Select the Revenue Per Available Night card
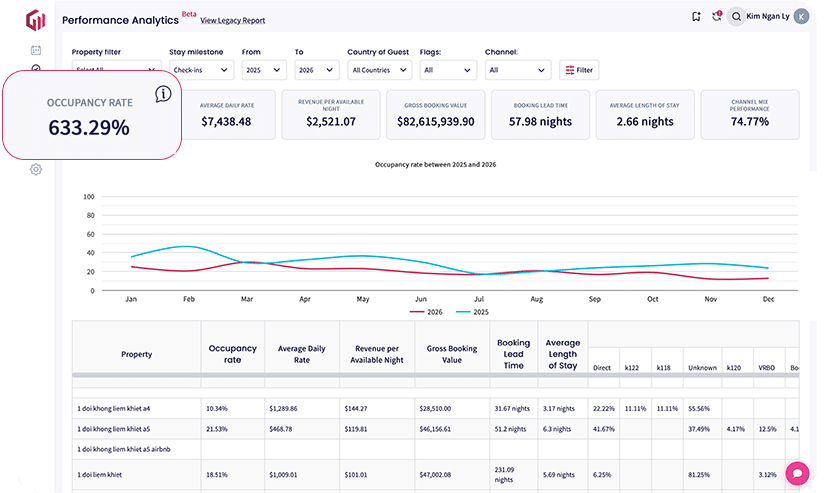833x493 pixels. [331, 115]
